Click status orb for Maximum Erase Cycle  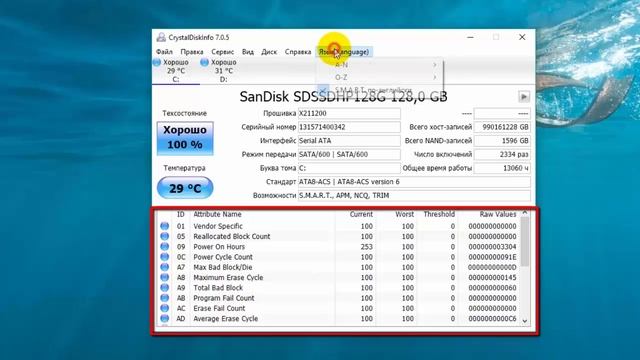(164, 277)
